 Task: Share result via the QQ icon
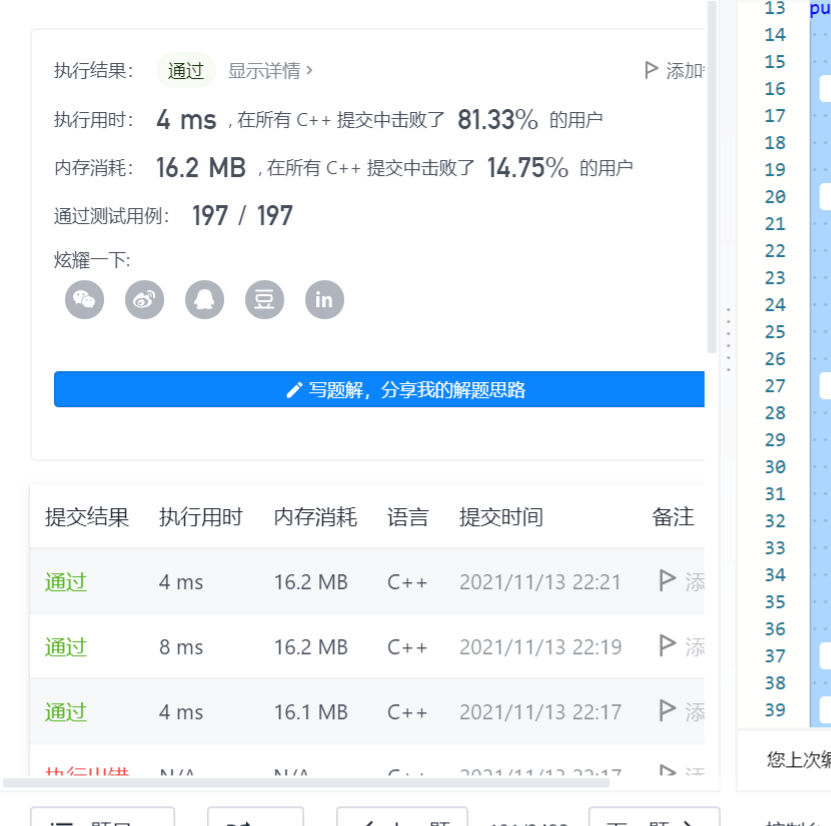[x=204, y=299]
